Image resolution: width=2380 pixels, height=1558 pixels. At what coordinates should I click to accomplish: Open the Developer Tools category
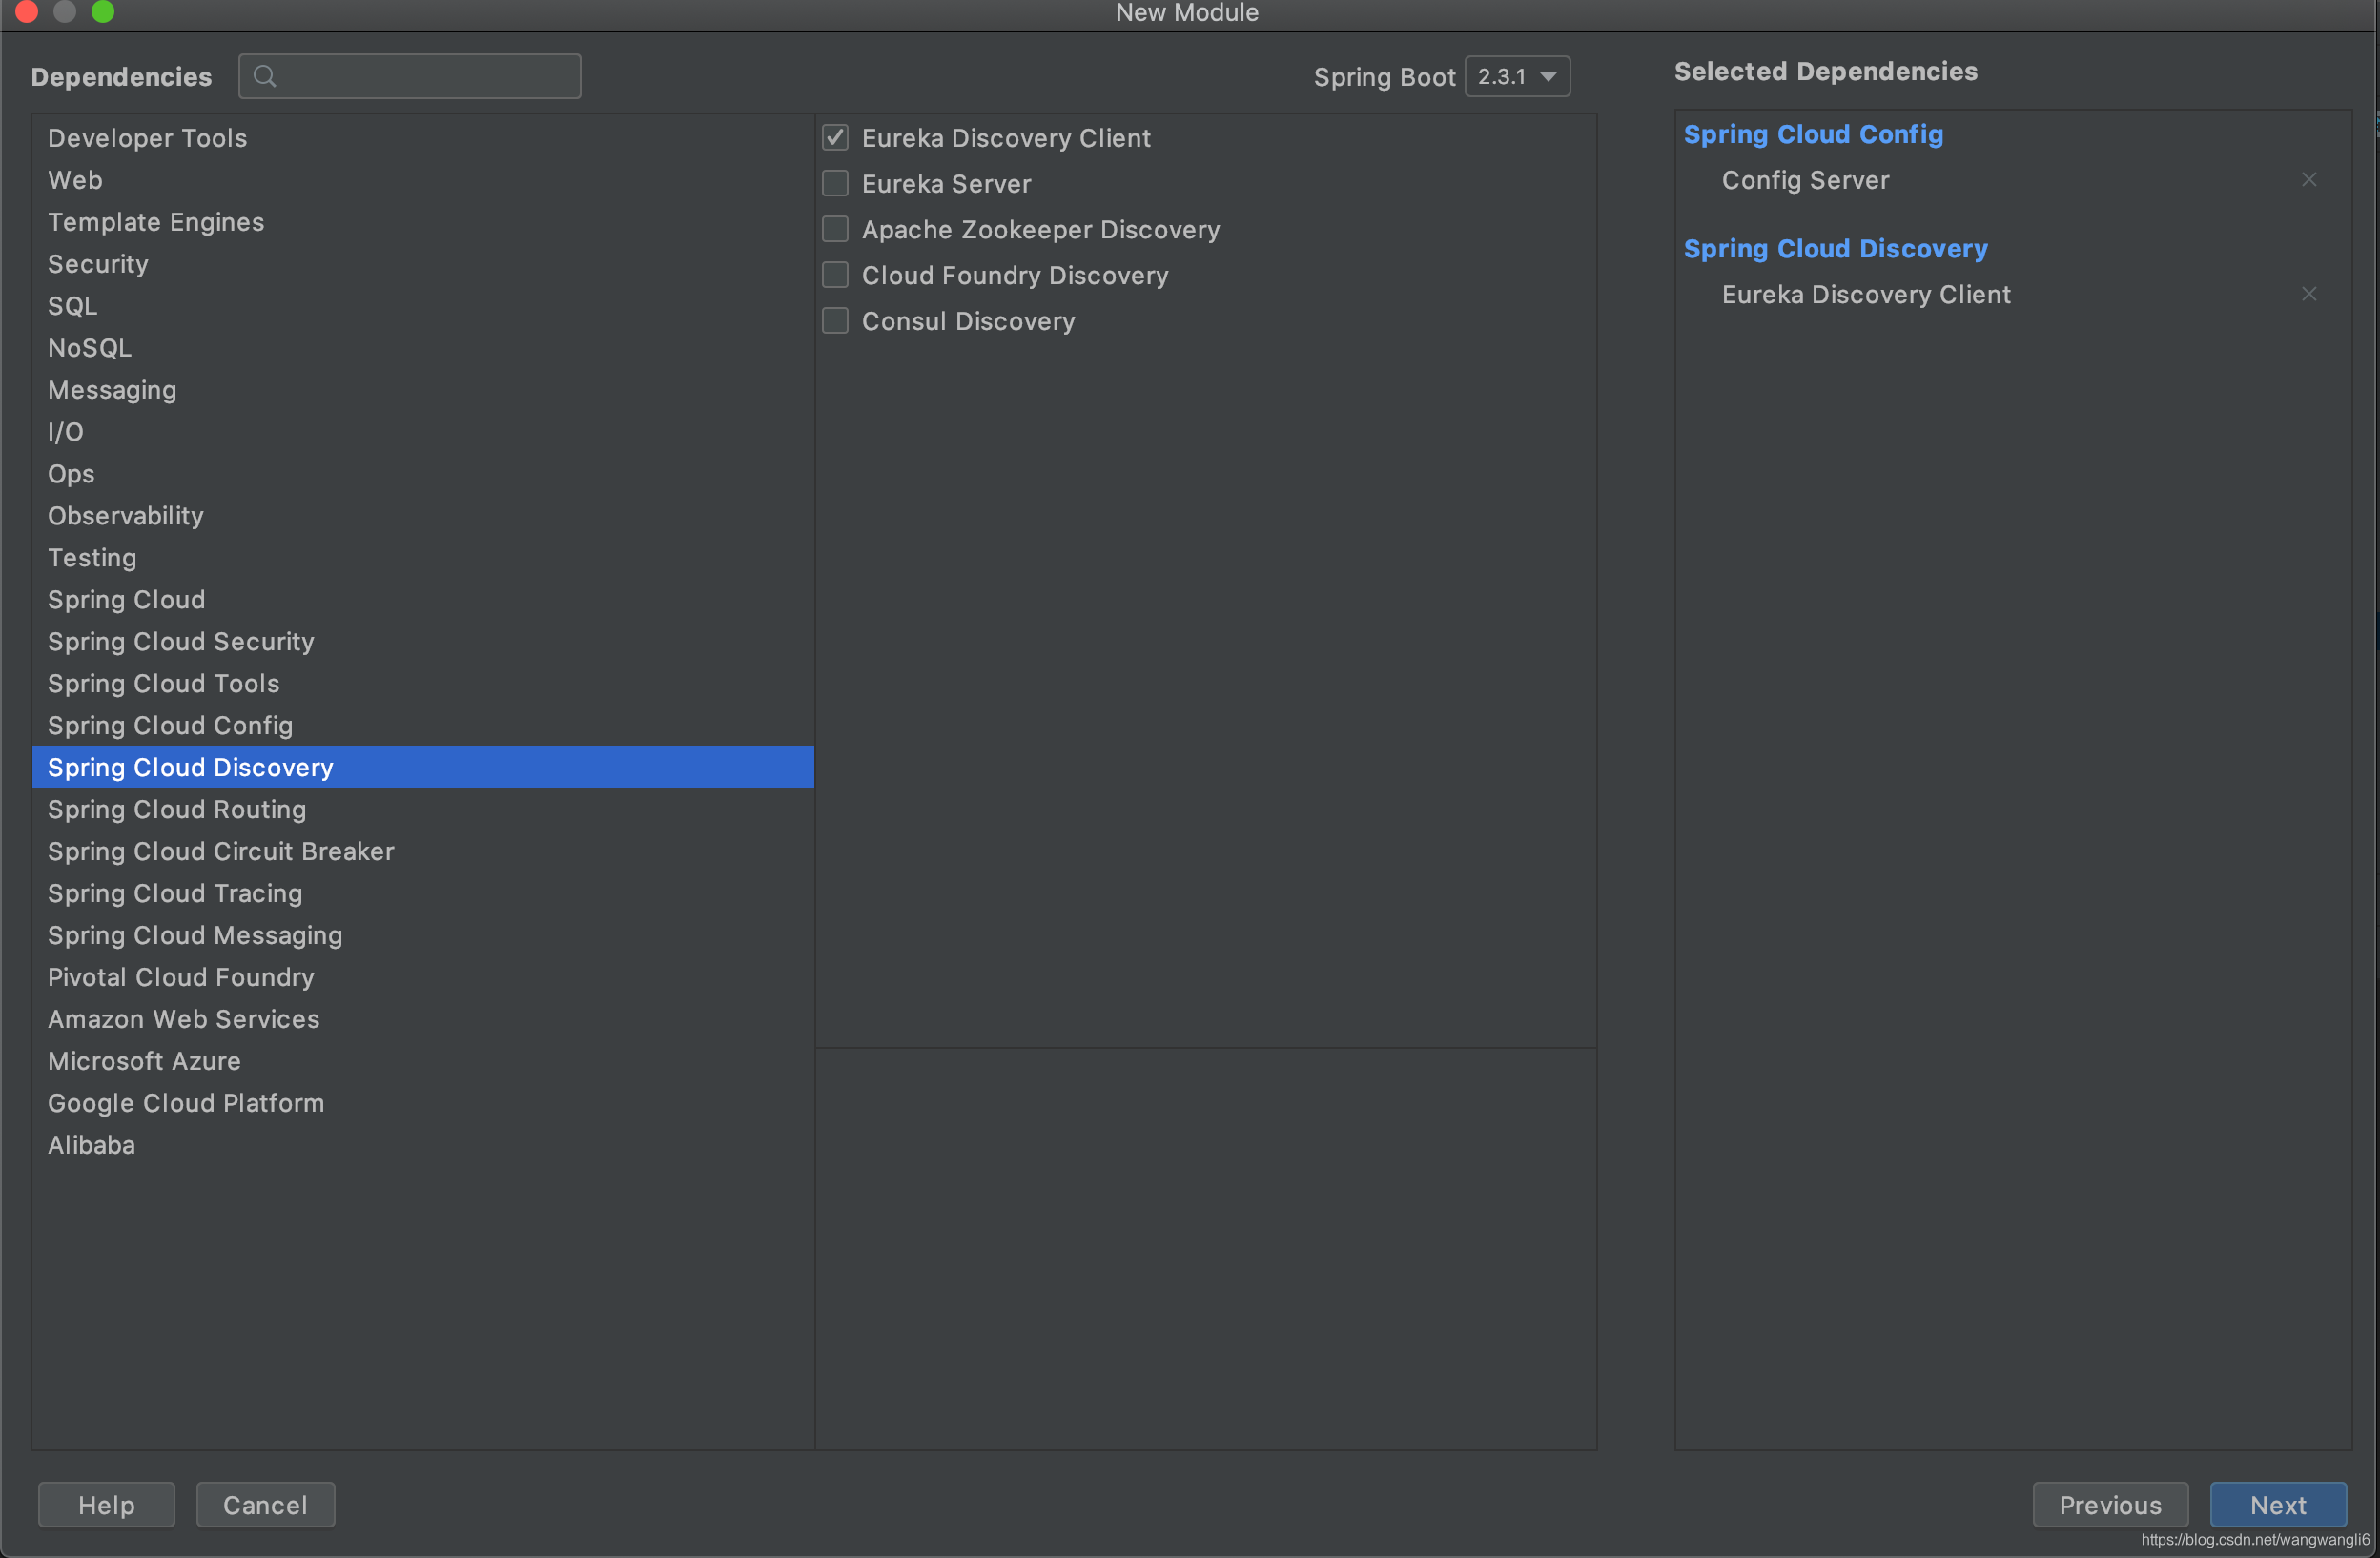coord(147,138)
